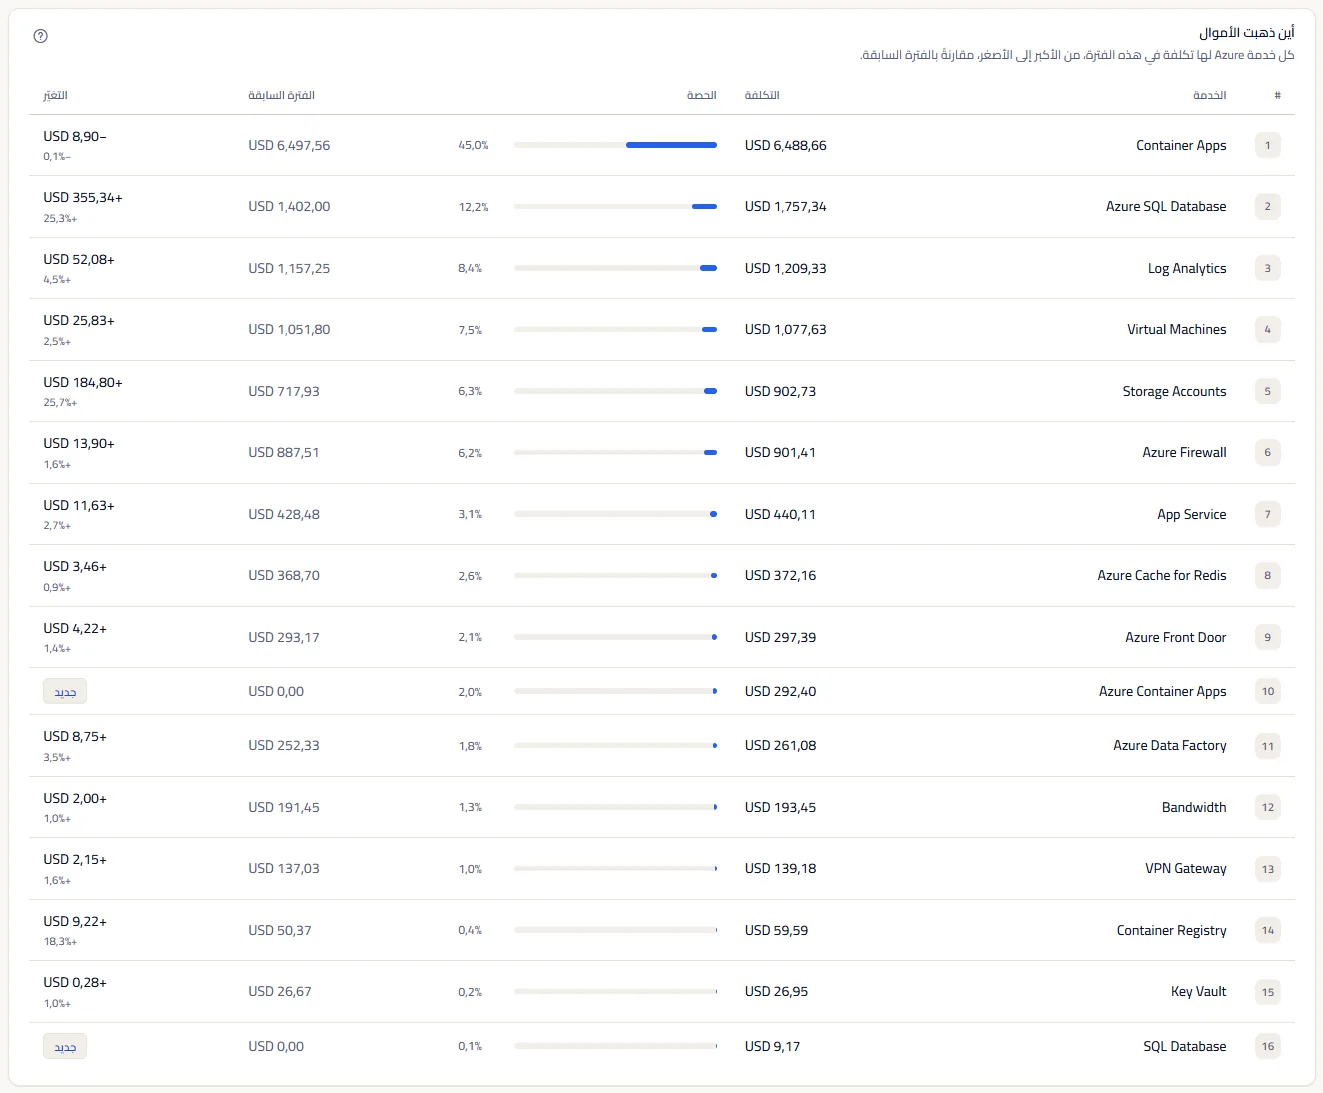Click the جديد badge in the USD 9,17 row

click(65, 1046)
